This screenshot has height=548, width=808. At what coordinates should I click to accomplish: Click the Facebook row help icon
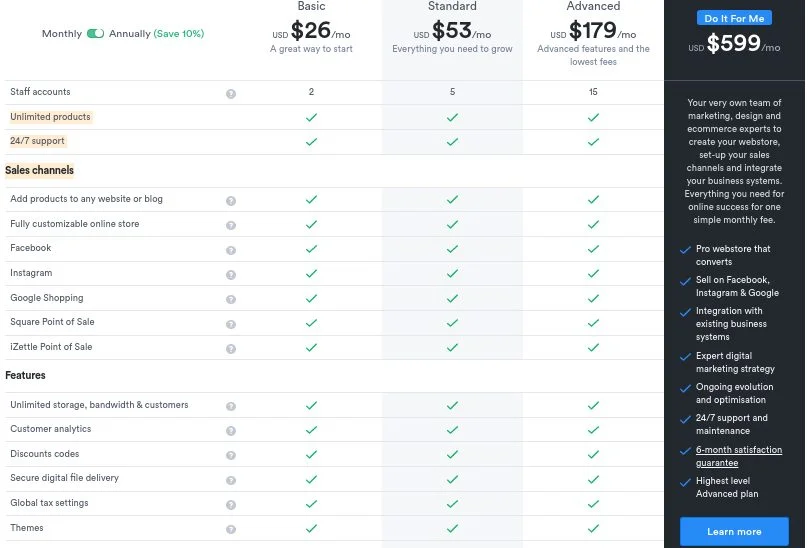(x=231, y=250)
